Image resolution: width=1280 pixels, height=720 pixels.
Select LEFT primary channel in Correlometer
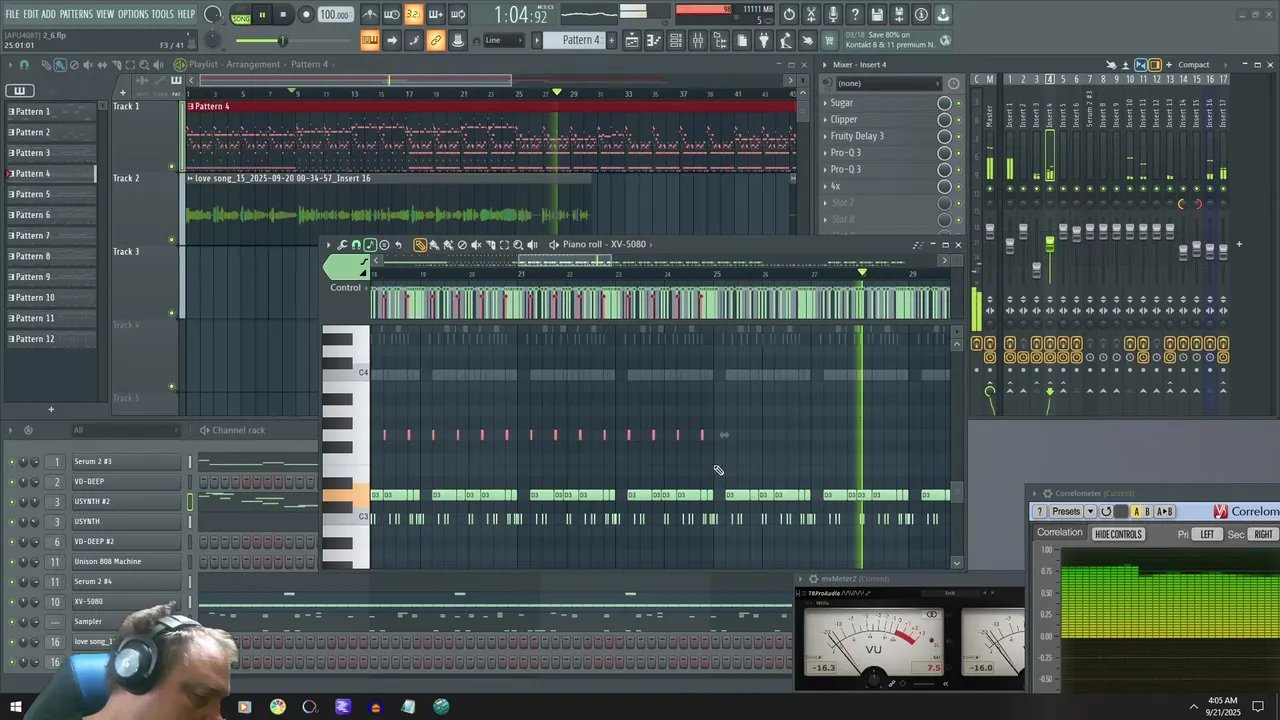tap(1207, 534)
